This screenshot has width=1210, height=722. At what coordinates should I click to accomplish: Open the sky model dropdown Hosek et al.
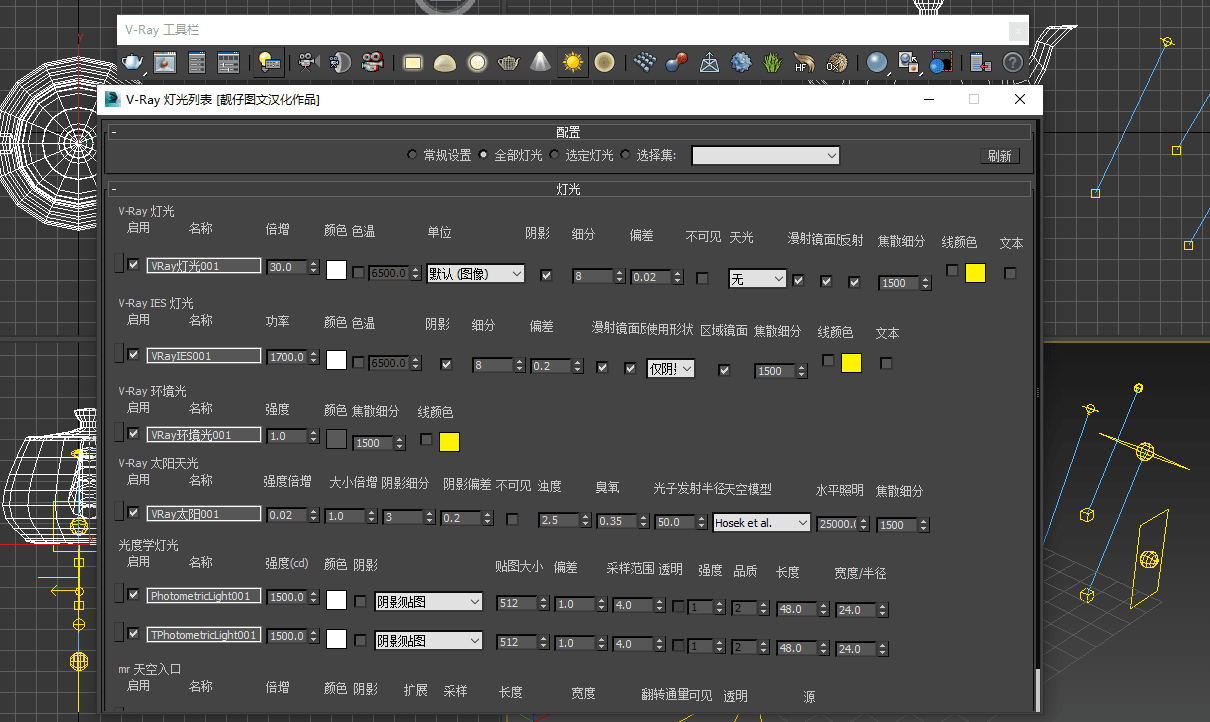pyautogui.click(x=762, y=522)
